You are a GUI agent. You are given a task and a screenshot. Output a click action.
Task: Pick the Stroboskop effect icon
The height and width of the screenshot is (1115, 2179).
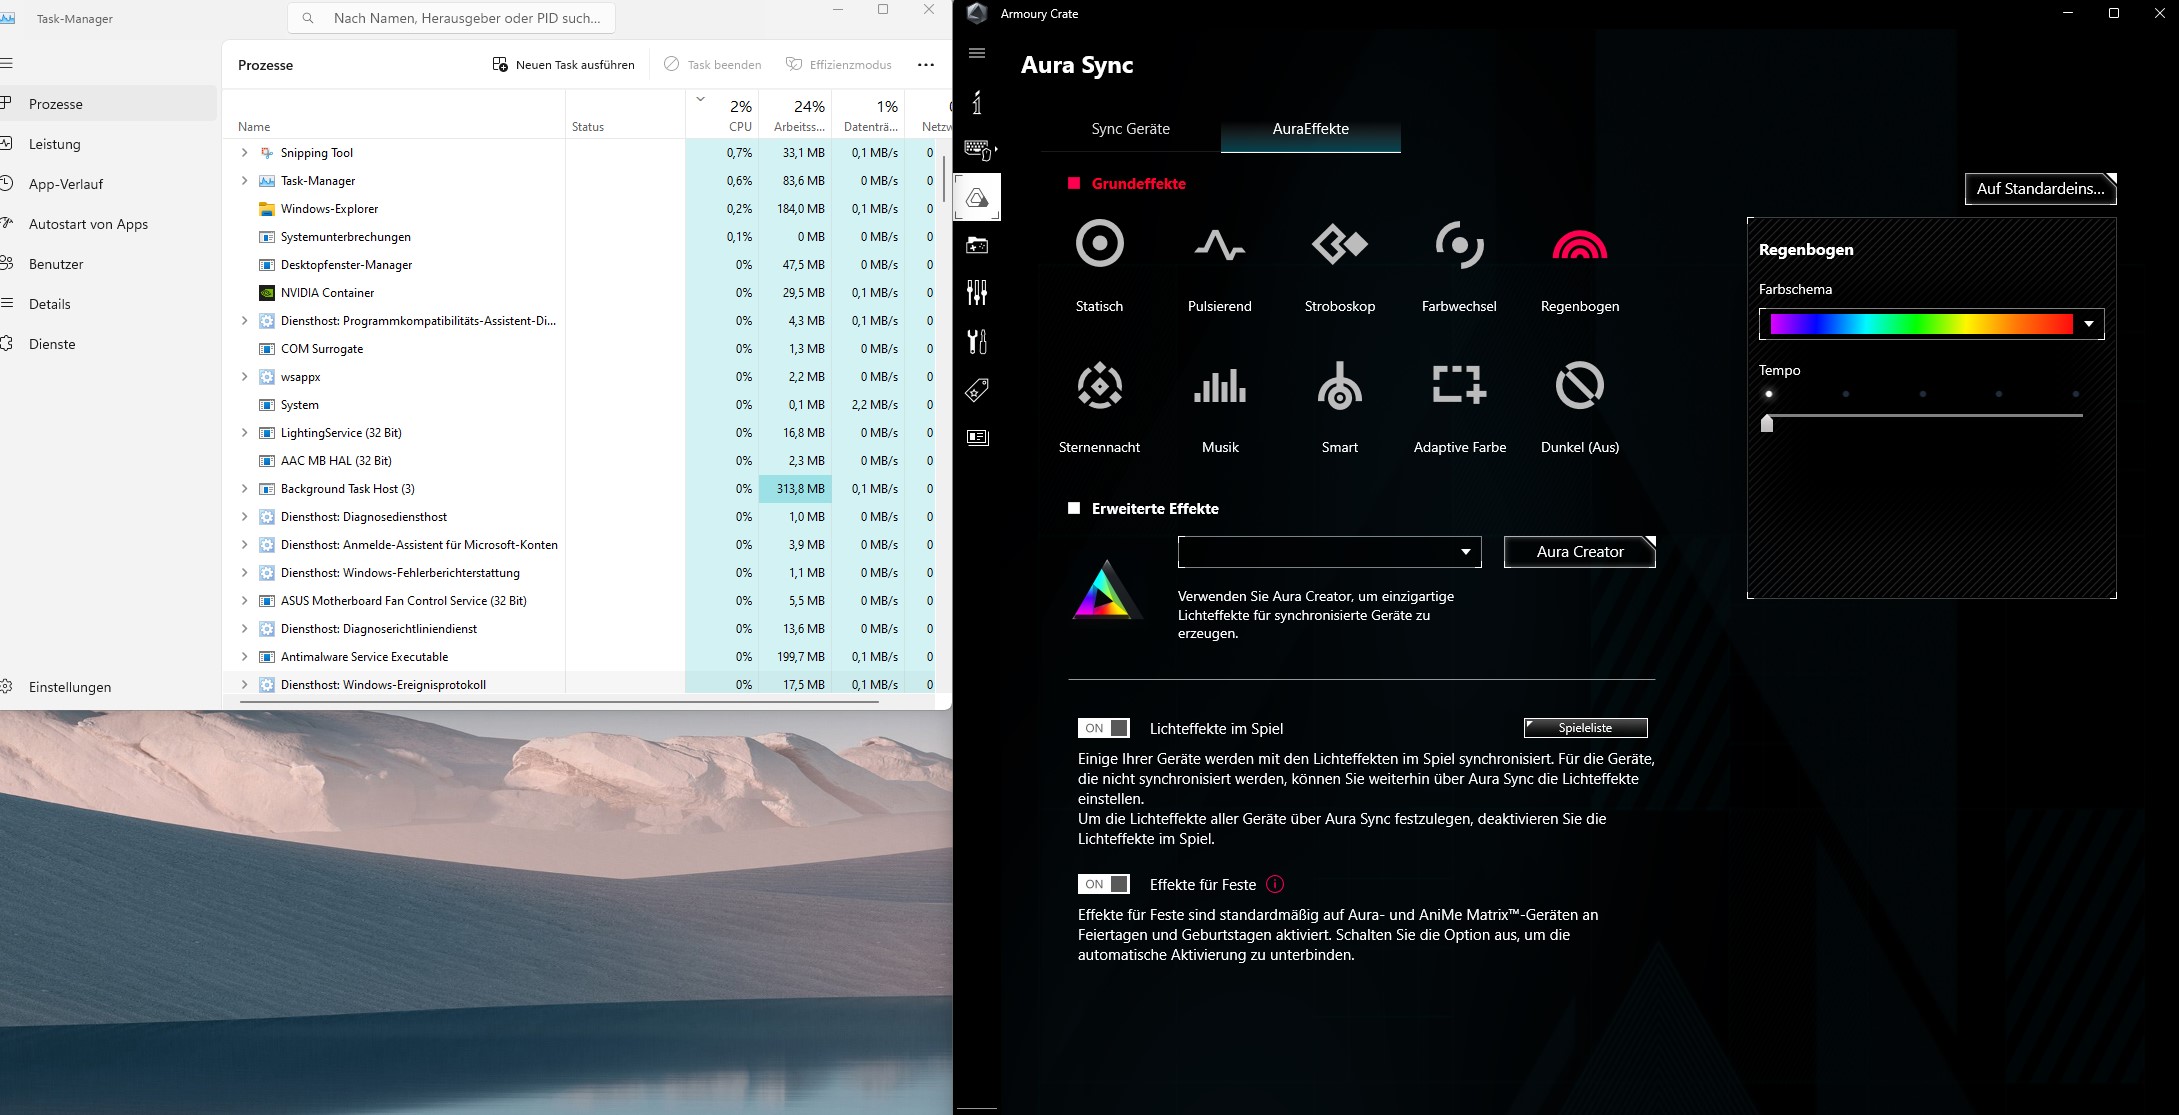(1339, 244)
